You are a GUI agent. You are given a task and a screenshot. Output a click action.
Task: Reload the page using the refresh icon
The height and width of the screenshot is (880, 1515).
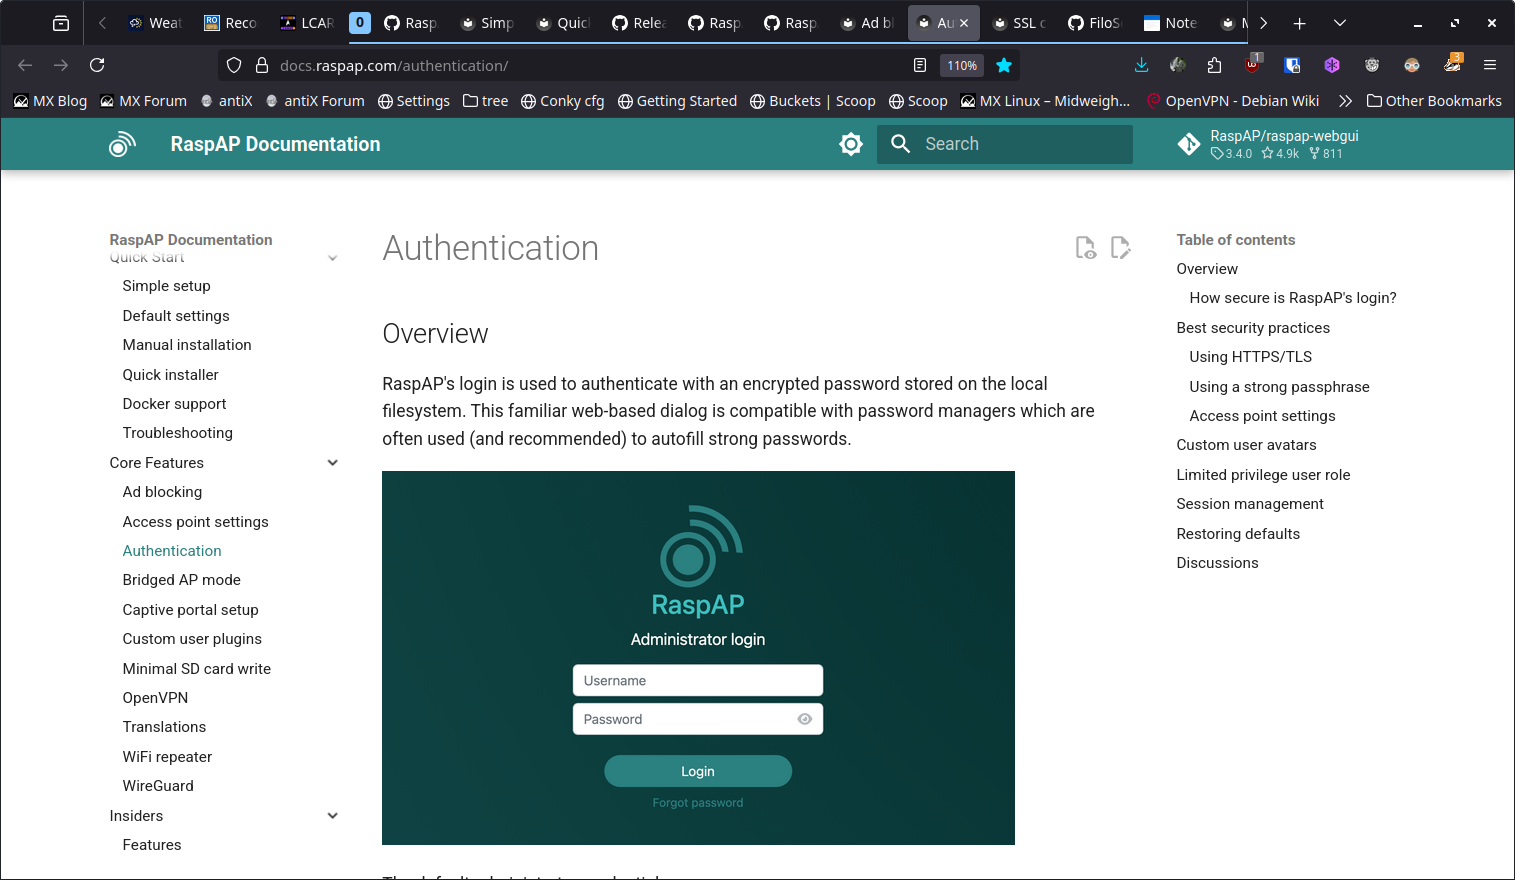coord(97,65)
